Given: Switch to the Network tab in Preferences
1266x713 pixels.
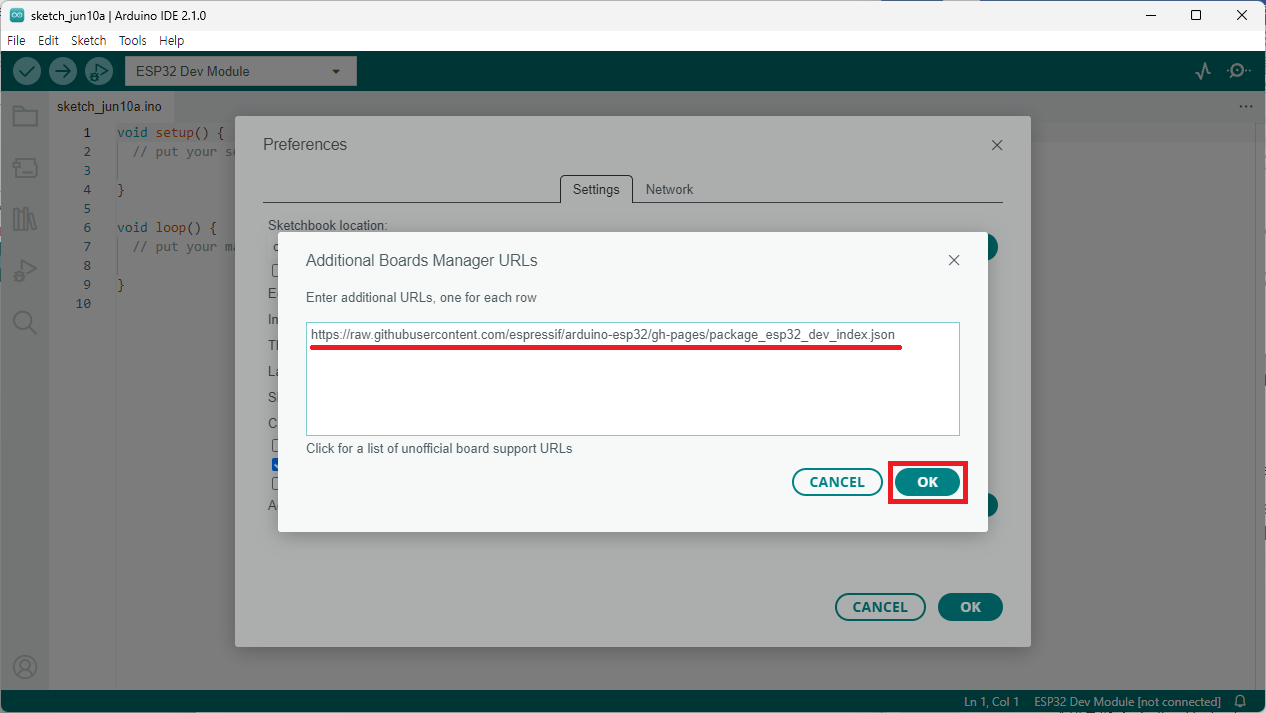Looking at the screenshot, I should click(x=669, y=189).
